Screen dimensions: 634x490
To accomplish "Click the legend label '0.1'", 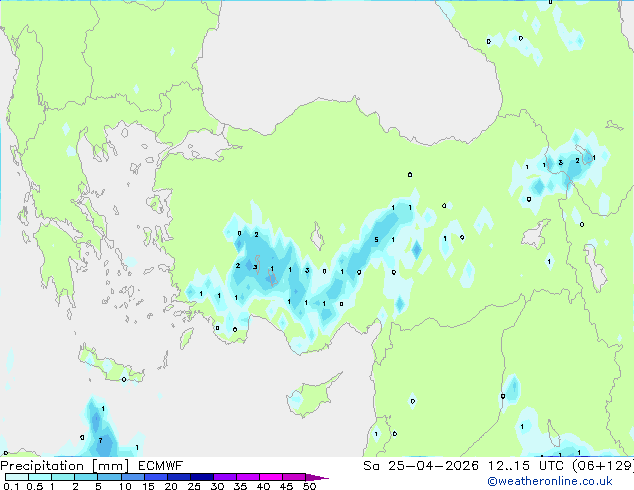I will (x=11, y=486).
